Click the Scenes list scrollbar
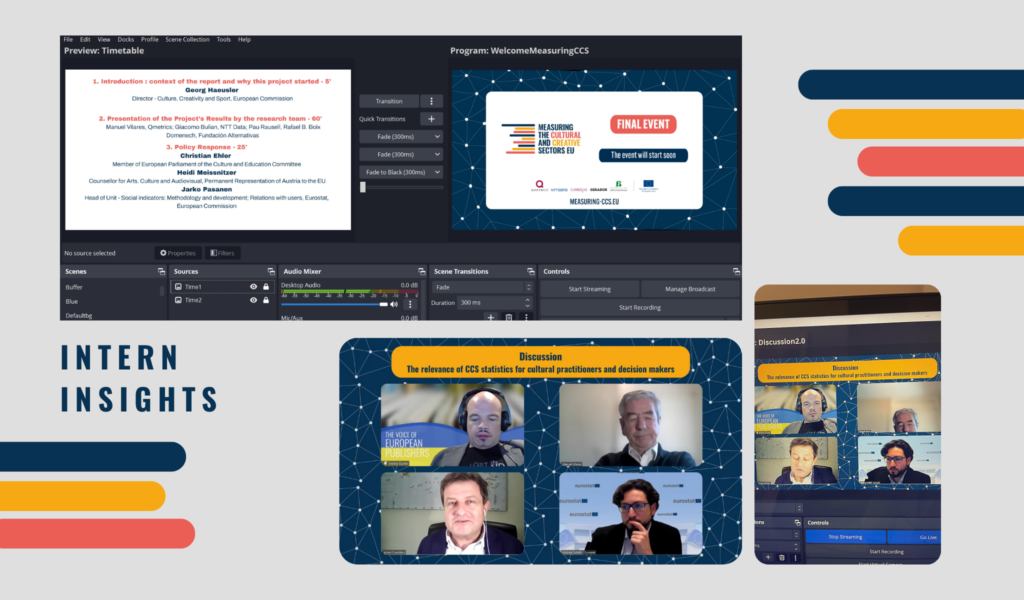Image resolution: width=1024 pixels, height=600 pixels. (x=163, y=291)
